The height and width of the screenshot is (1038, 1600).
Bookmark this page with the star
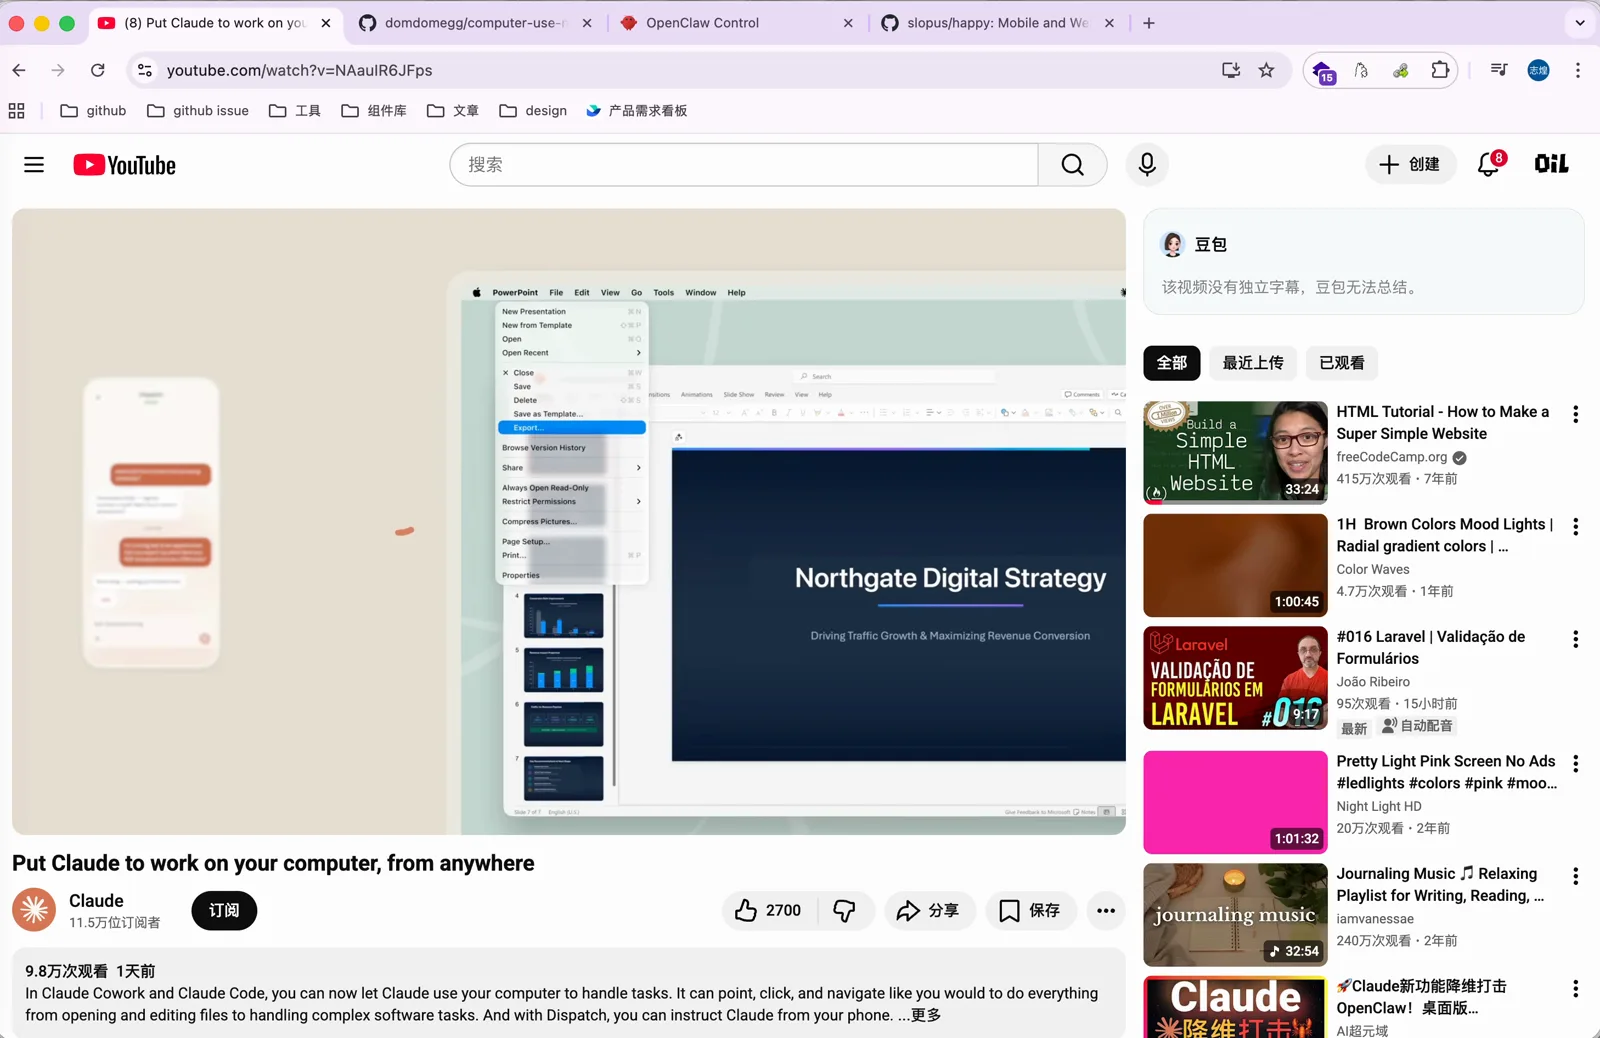pos(1266,70)
